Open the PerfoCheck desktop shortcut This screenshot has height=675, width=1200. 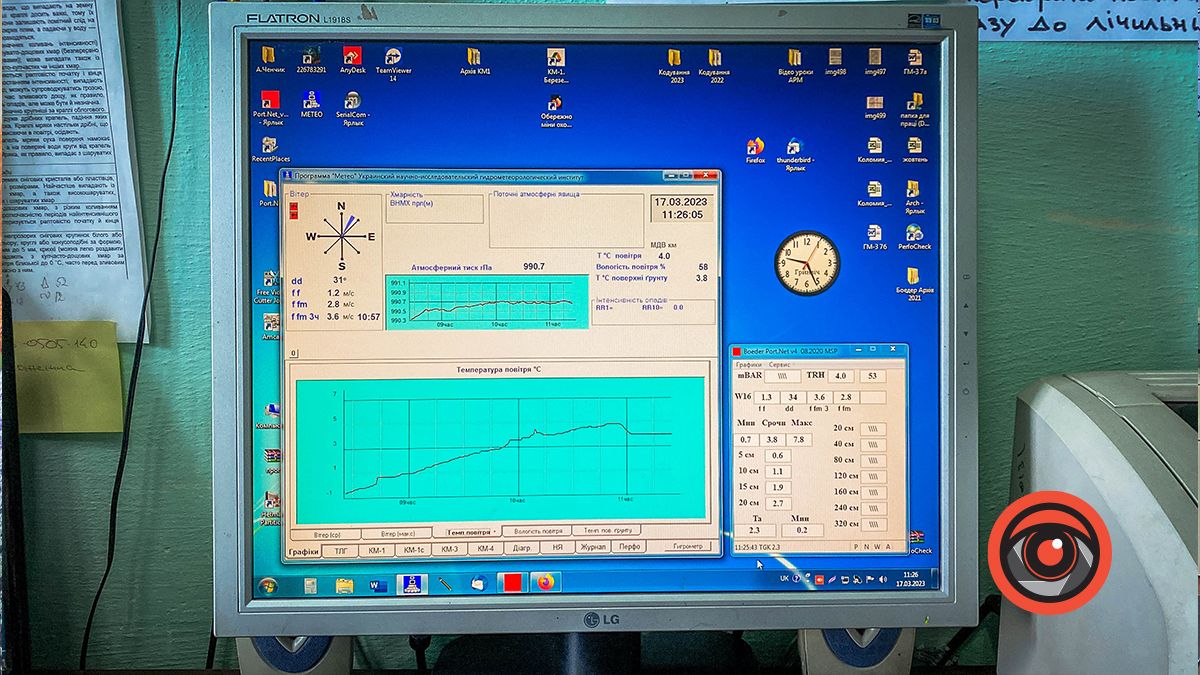click(914, 230)
